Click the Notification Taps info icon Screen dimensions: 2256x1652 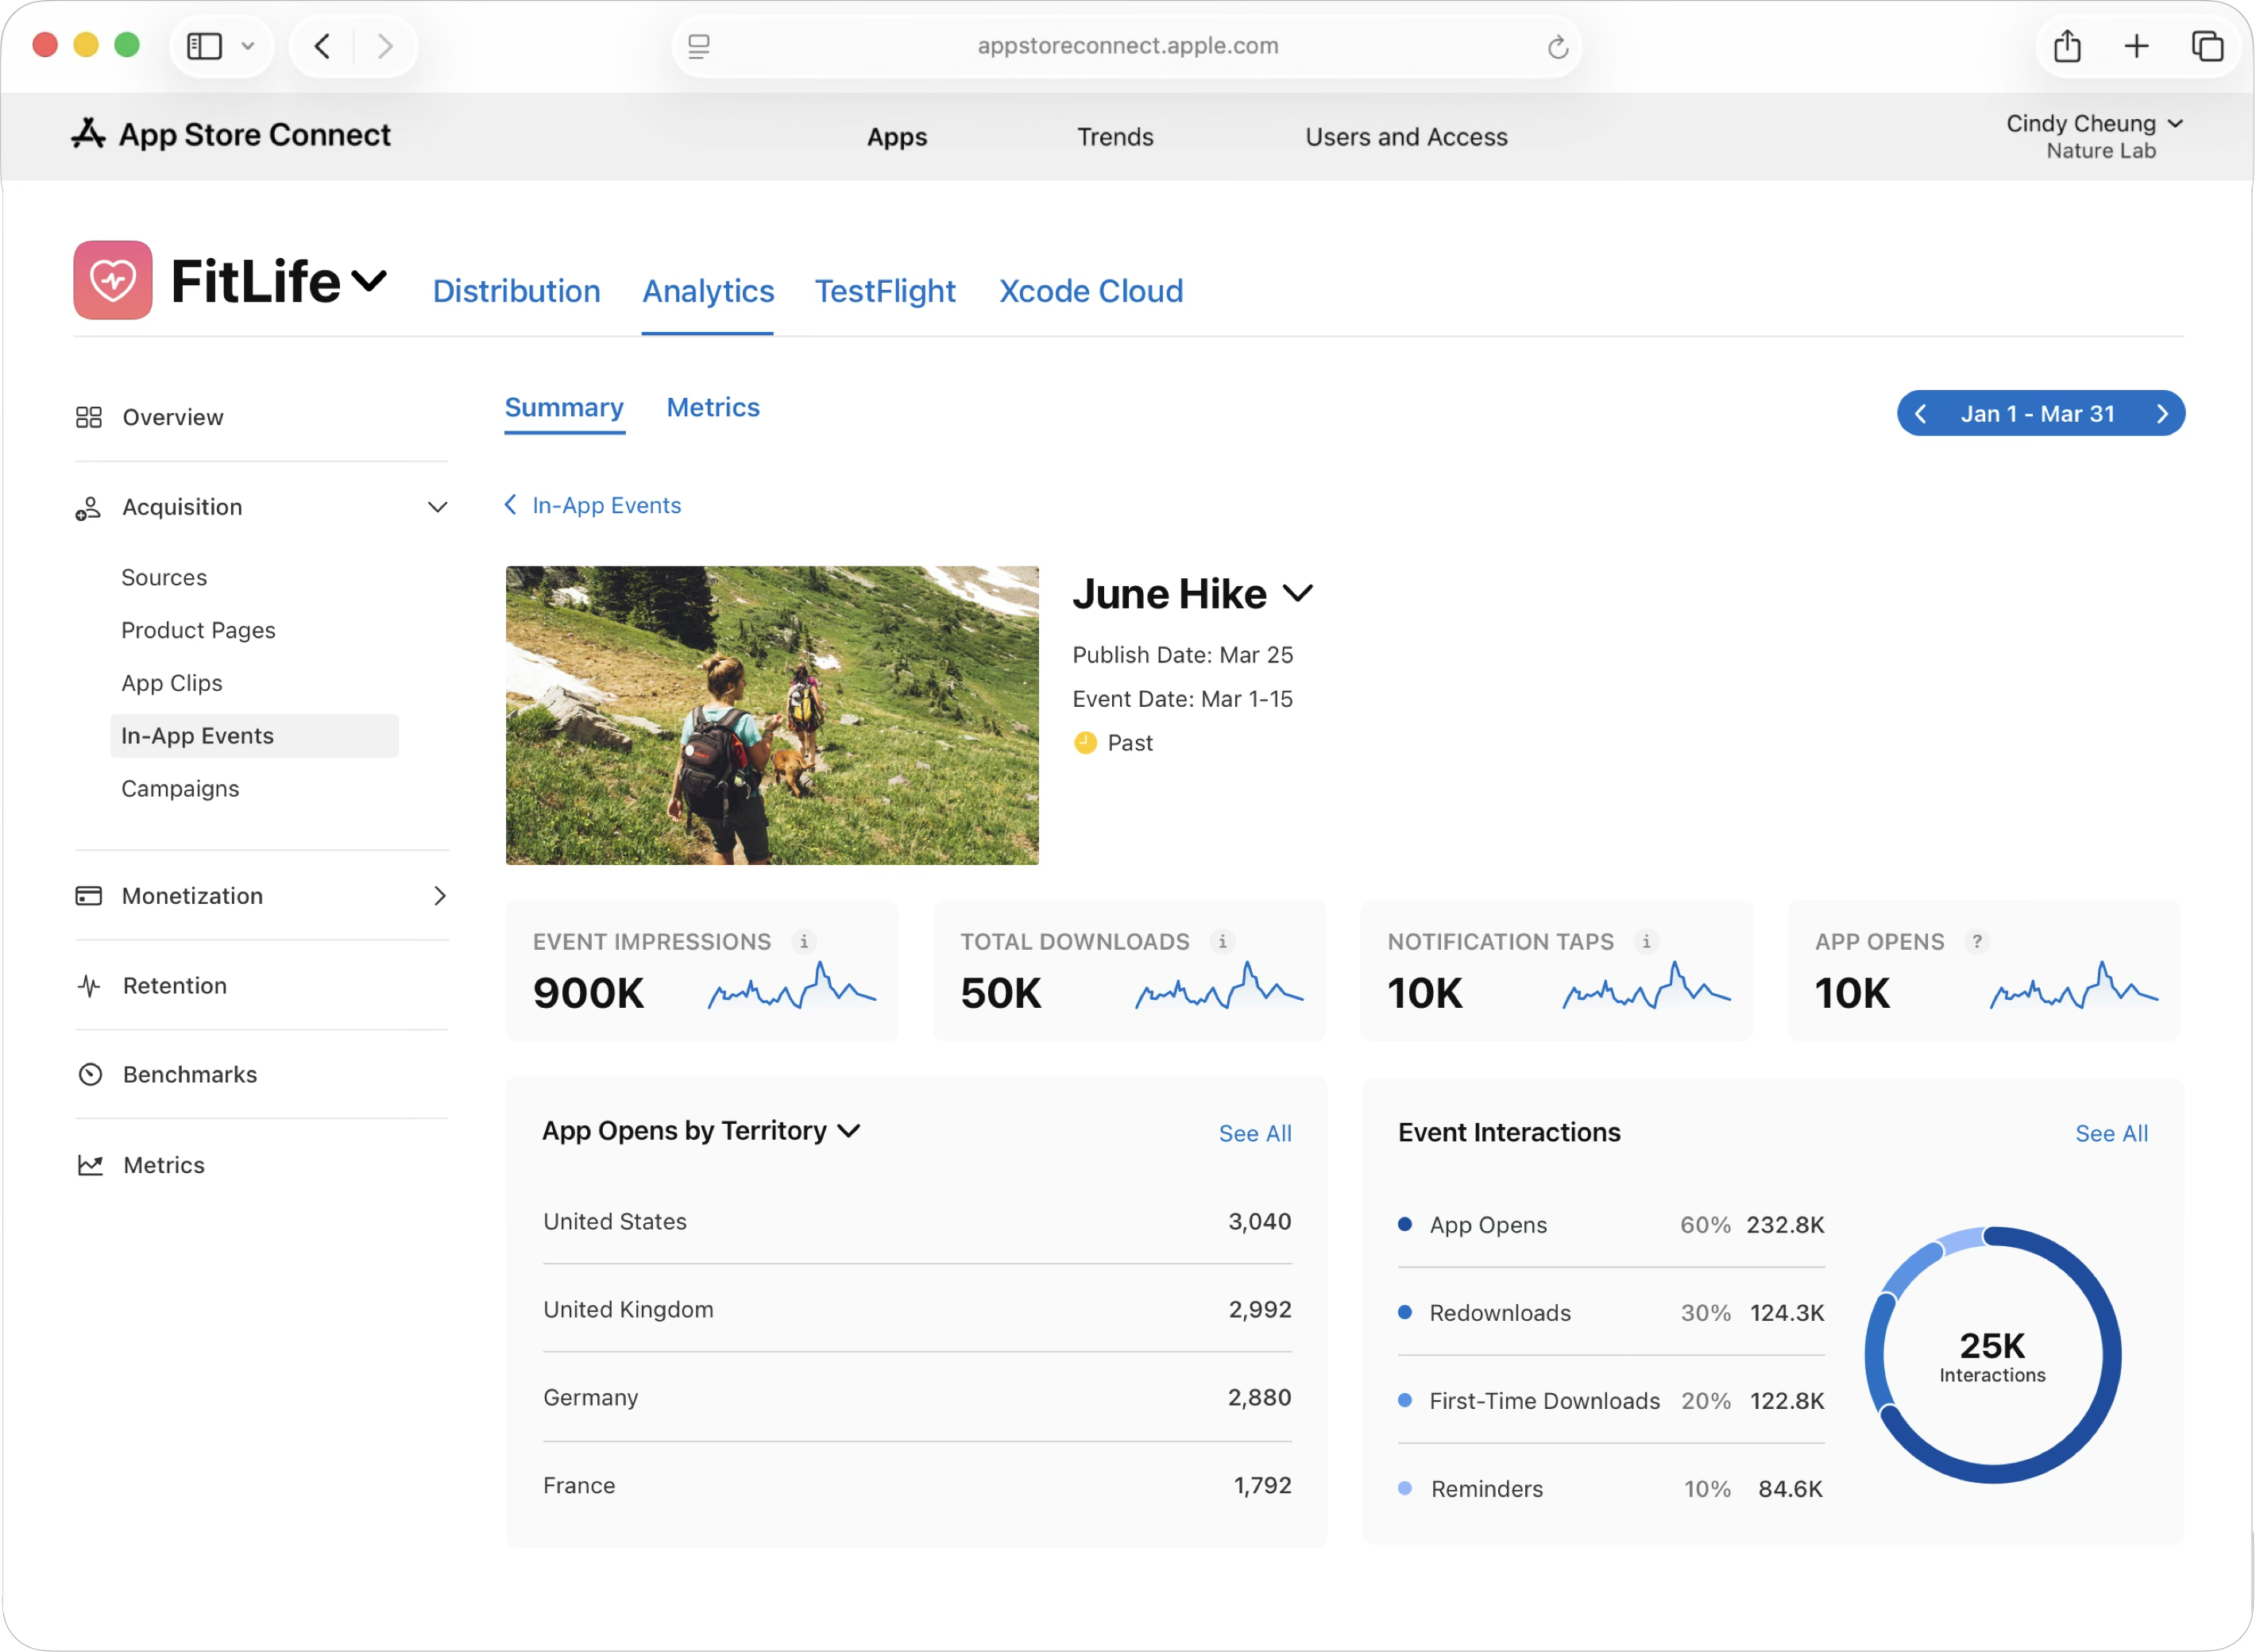pyautogui.click(x=1646, y=941)
